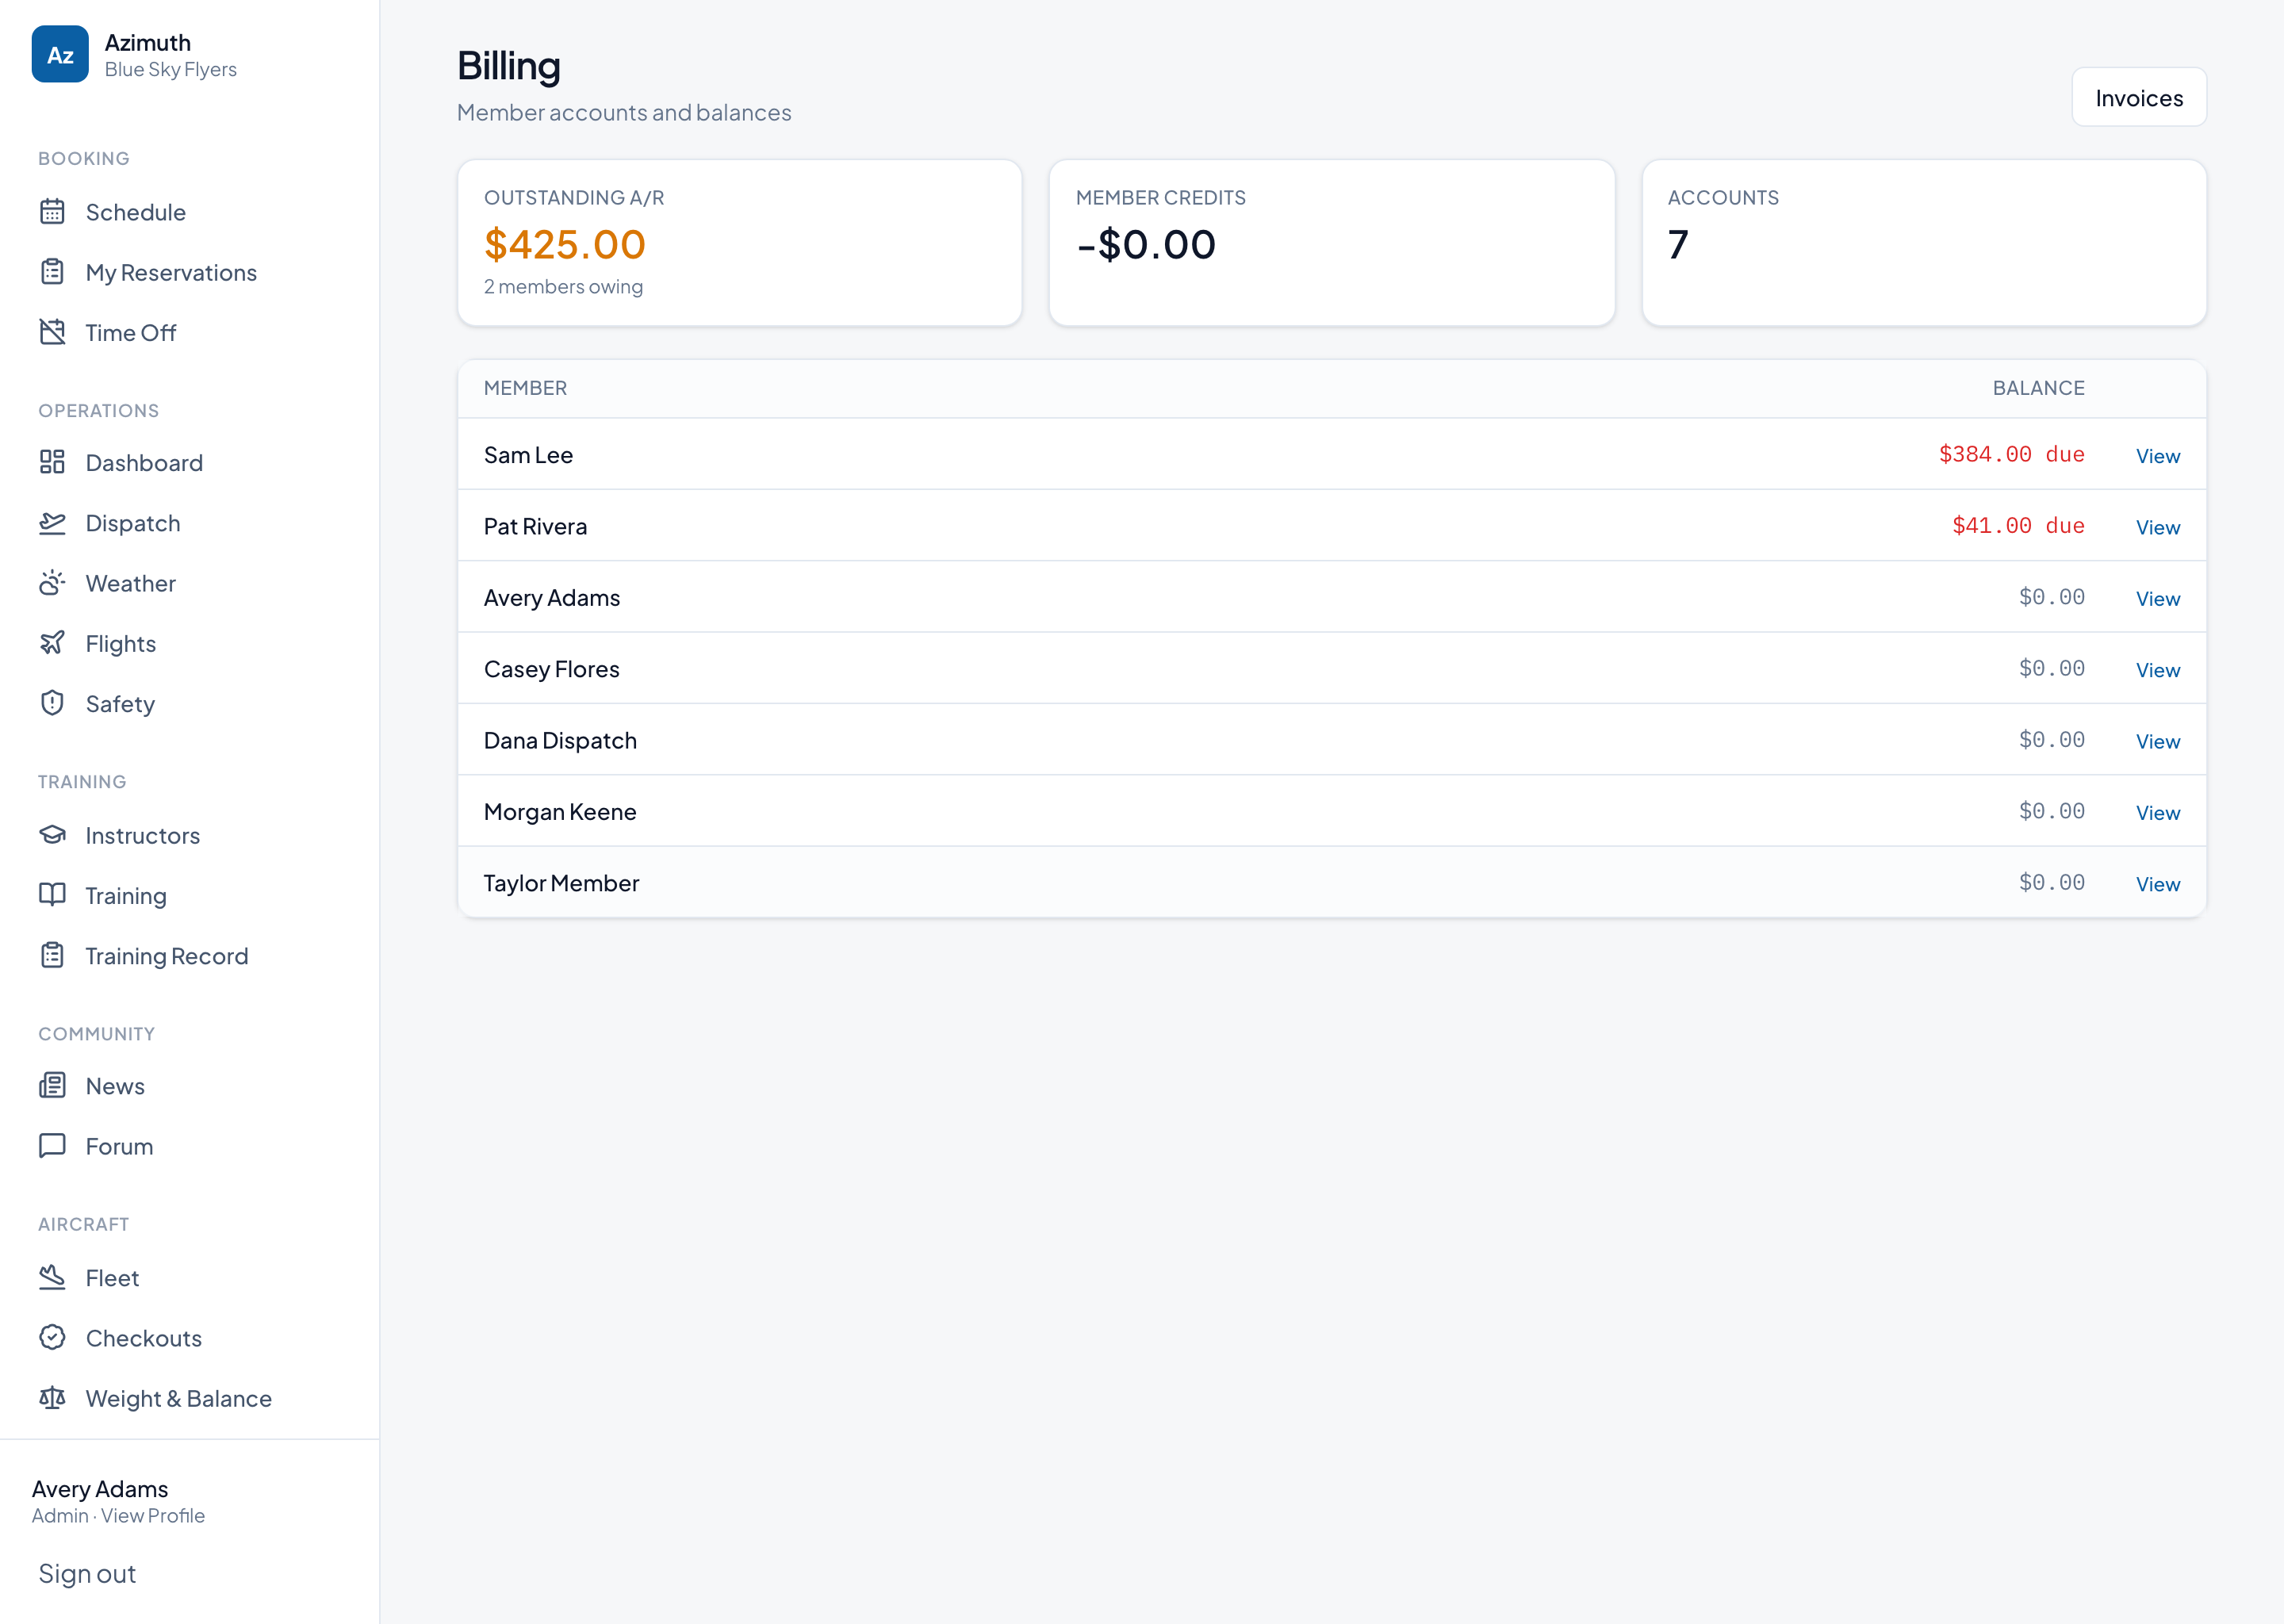Open the Time Off section

click(x=131, y=333)
